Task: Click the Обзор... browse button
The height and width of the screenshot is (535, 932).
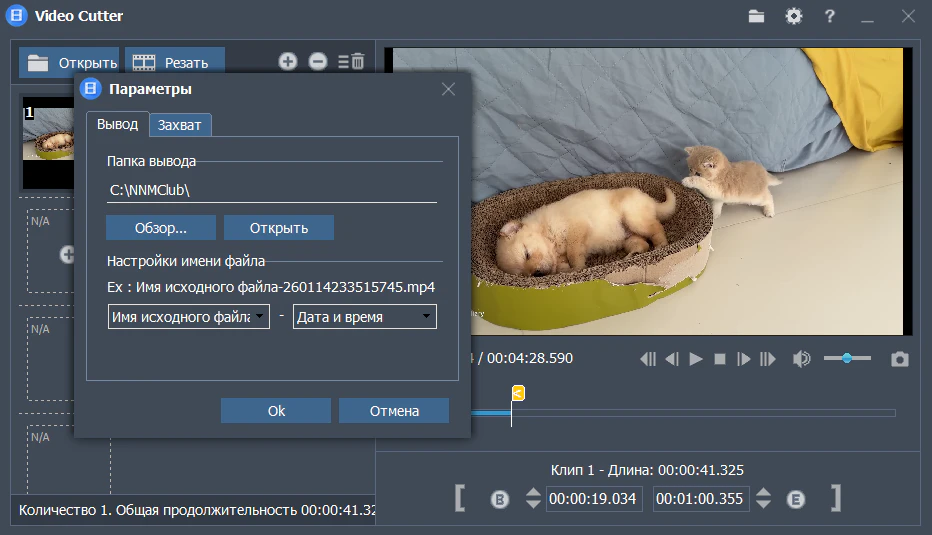Action: point(161,228)
